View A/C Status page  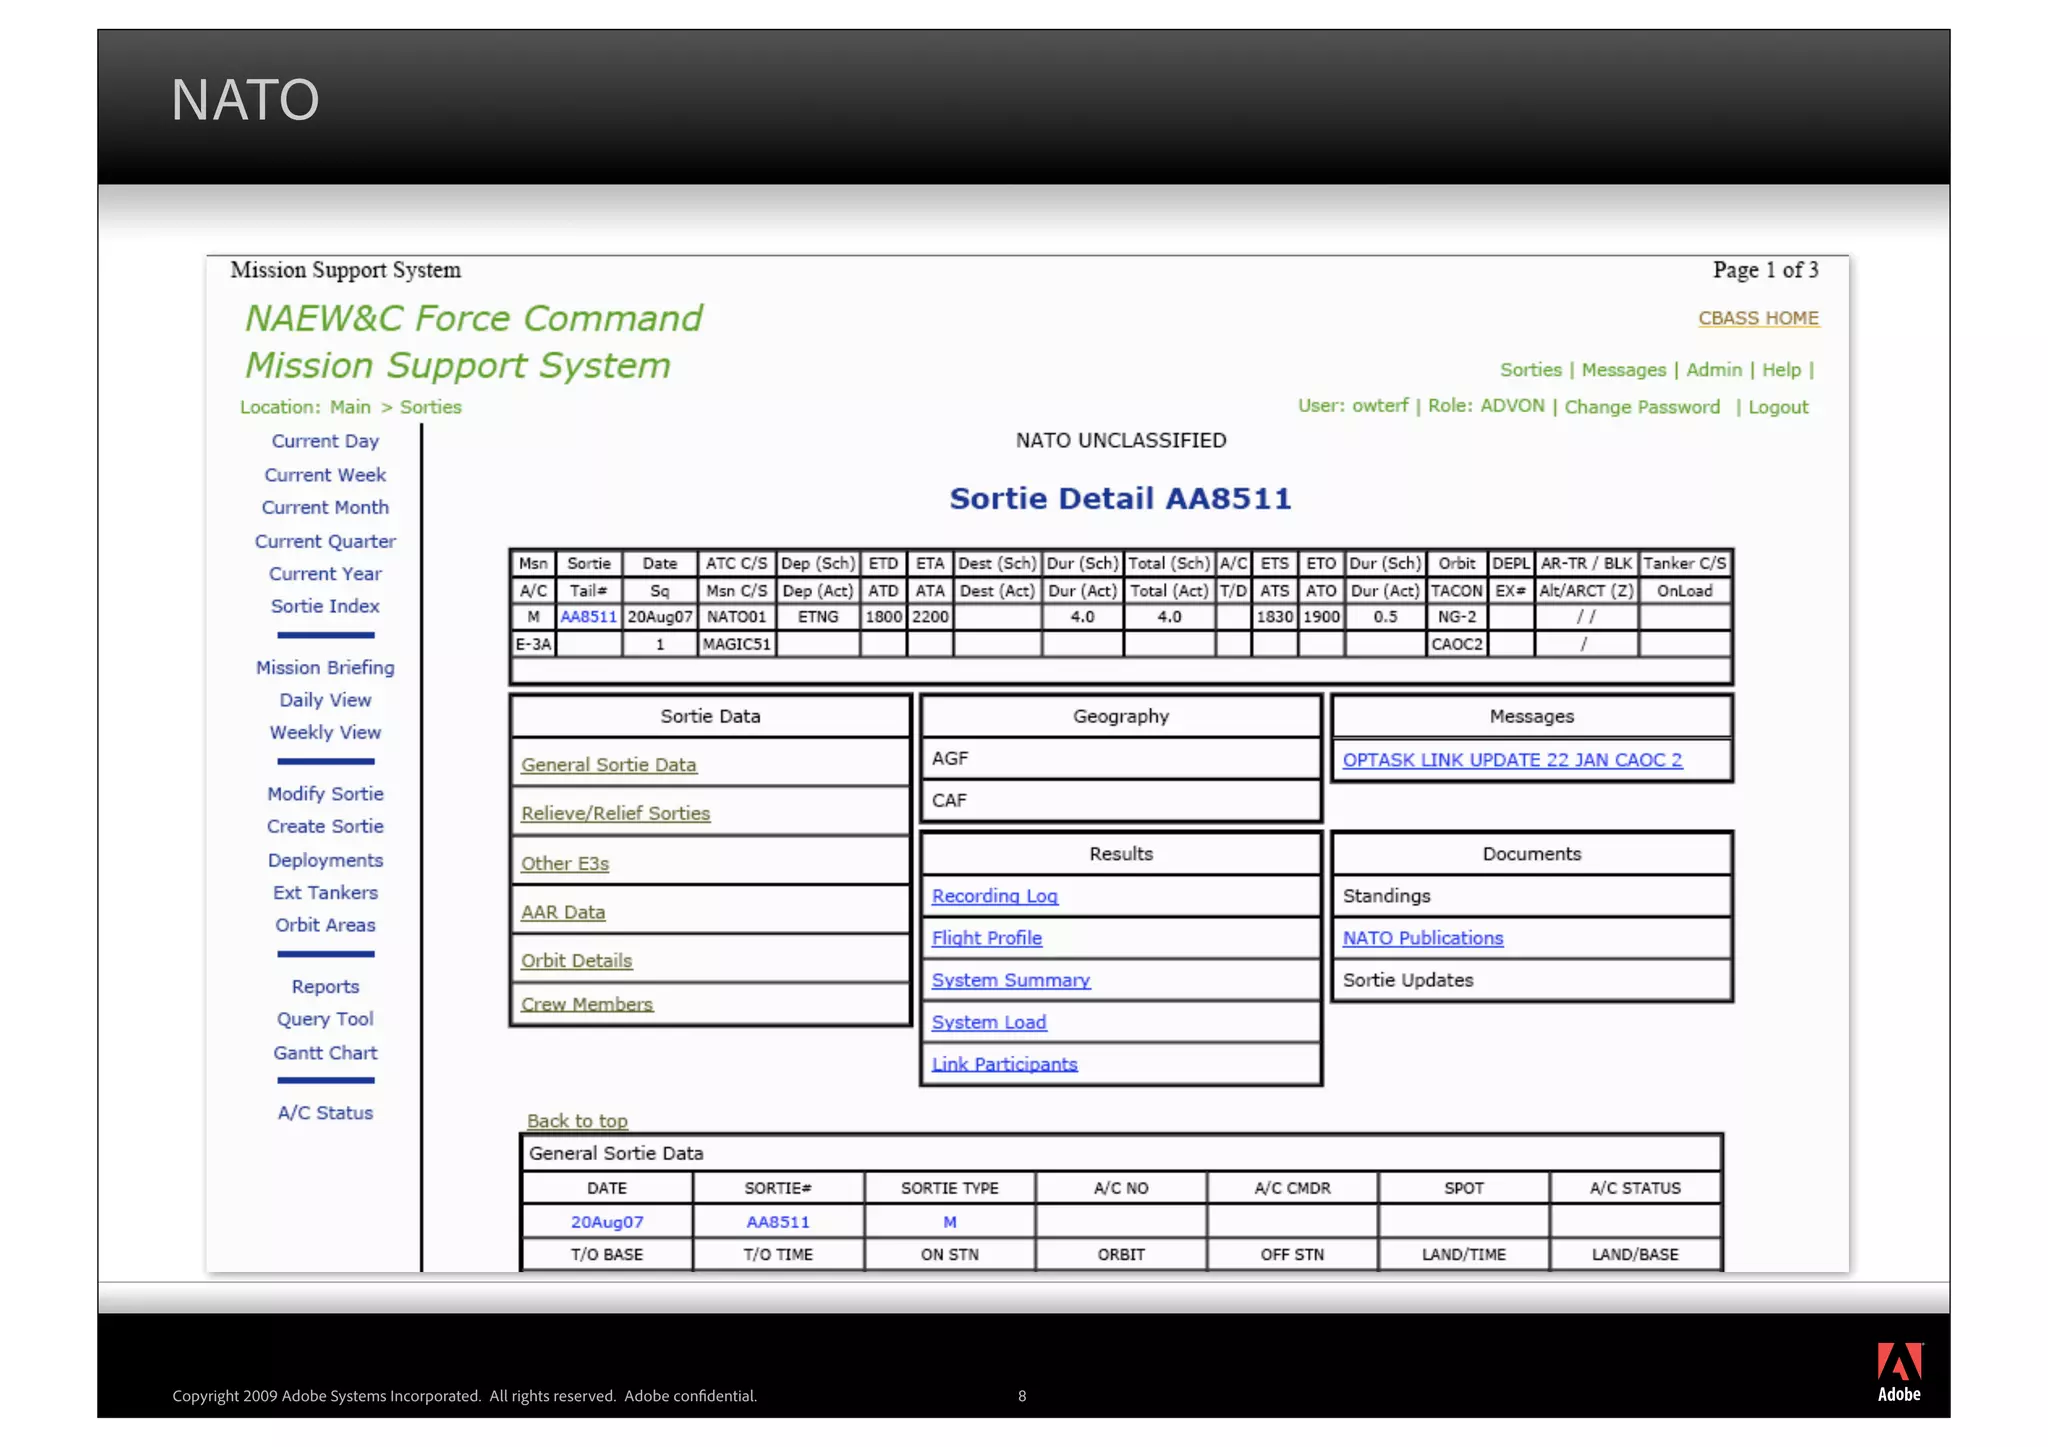pos(325,1113)
